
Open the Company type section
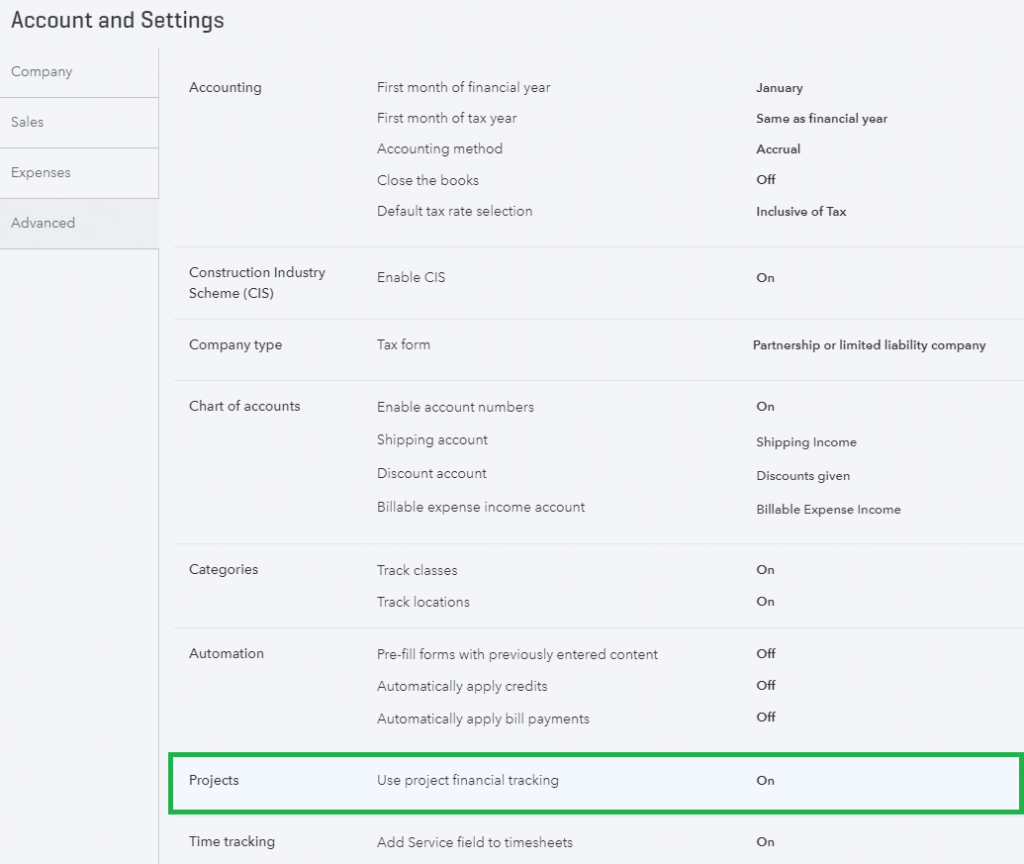[x=235, y=345]
